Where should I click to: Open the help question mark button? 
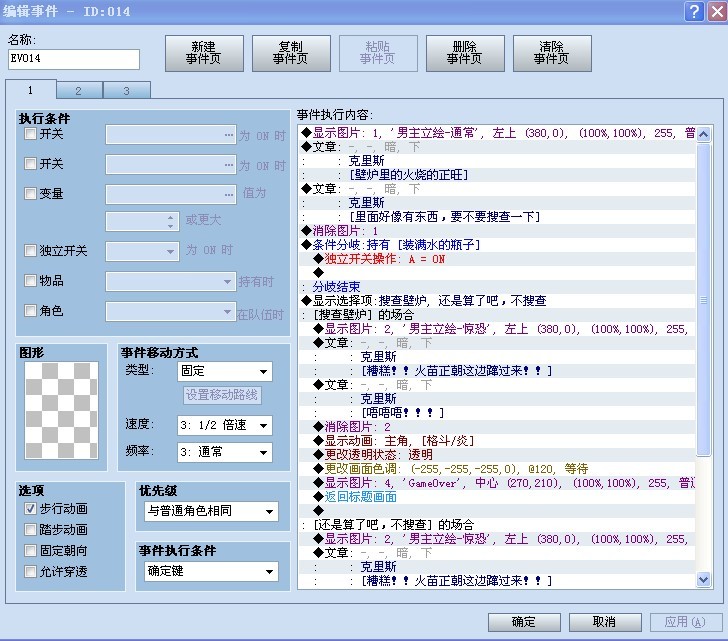pos(694,11)
